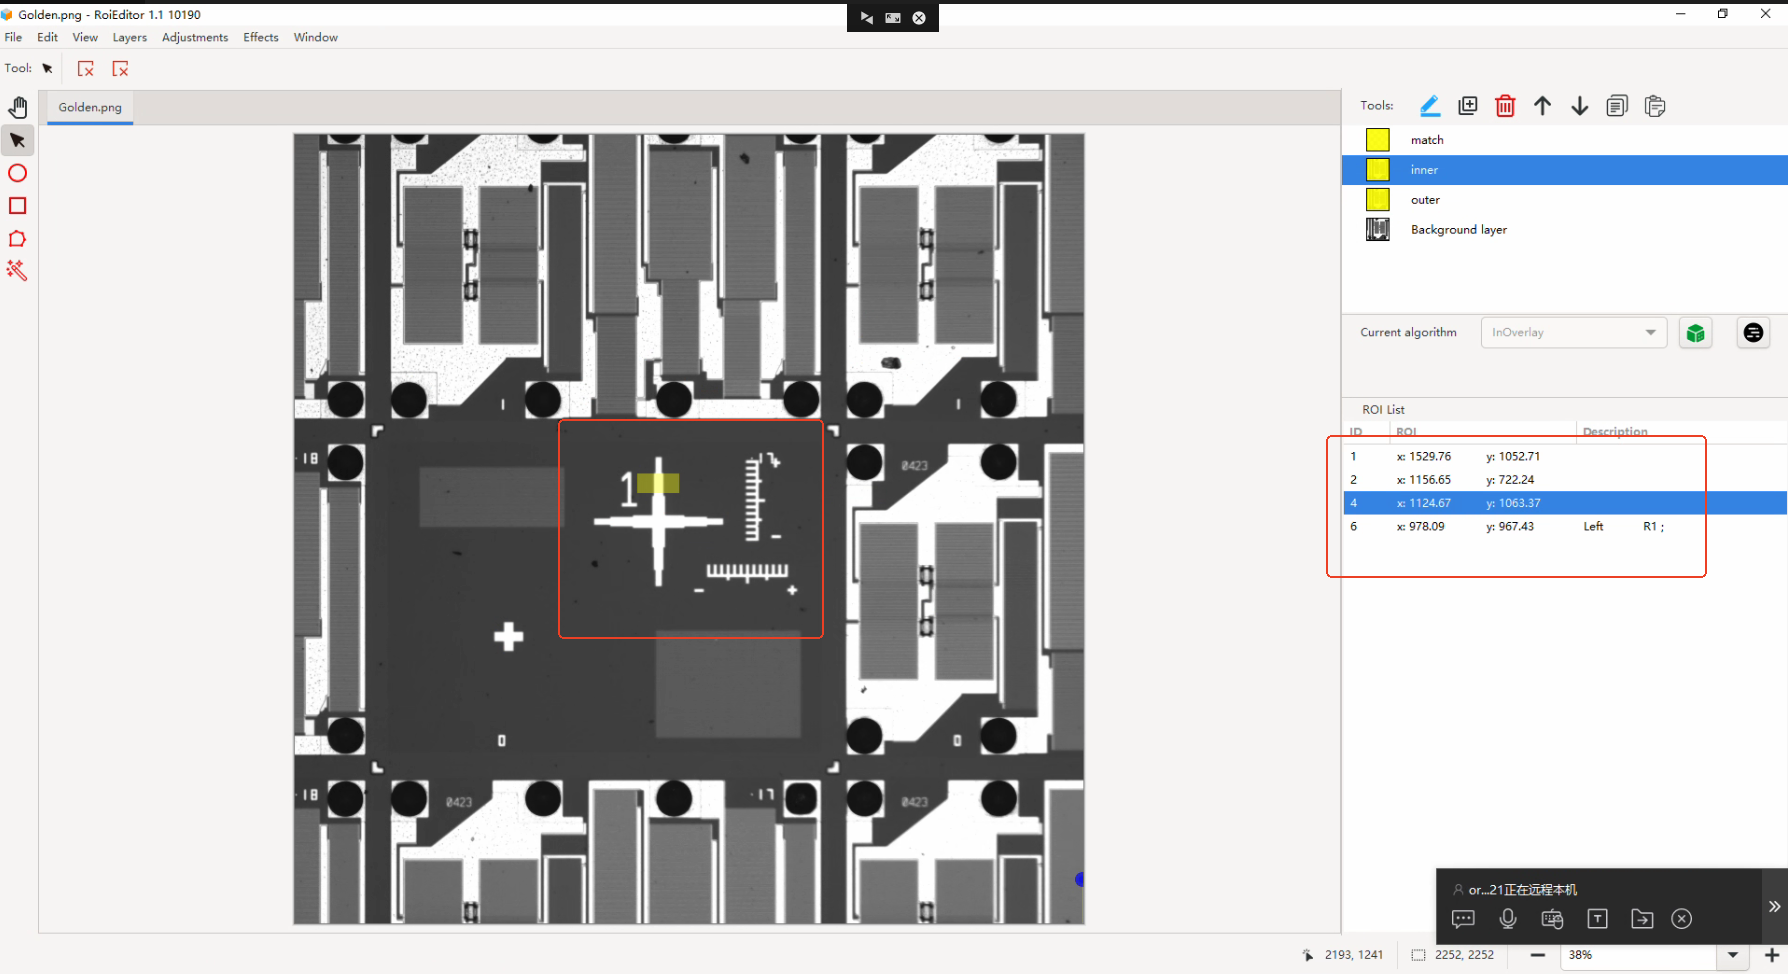The image size is (1788, 974).
Task: Click the outer layer yellow swatch
Action: click(1378, 200)
